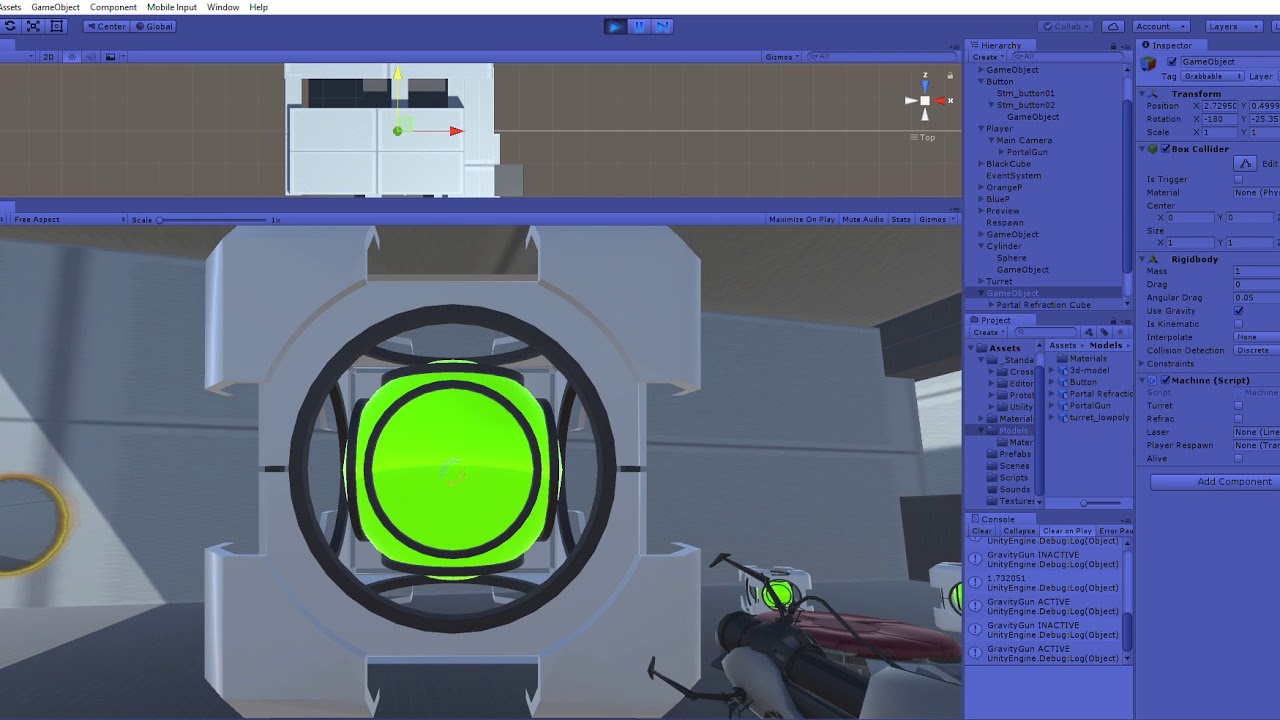Viewport: 1280px width, 720px height.
Task: Toggle the console Collapse button
Action: (1019, 531)
